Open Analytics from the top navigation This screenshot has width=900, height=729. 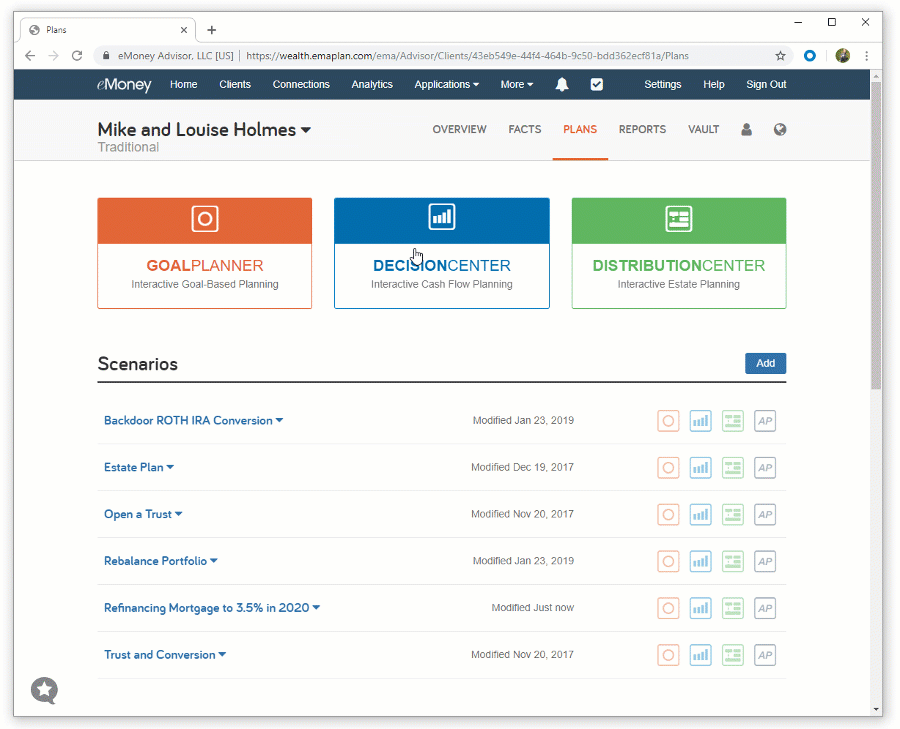(x=372, y=84)
